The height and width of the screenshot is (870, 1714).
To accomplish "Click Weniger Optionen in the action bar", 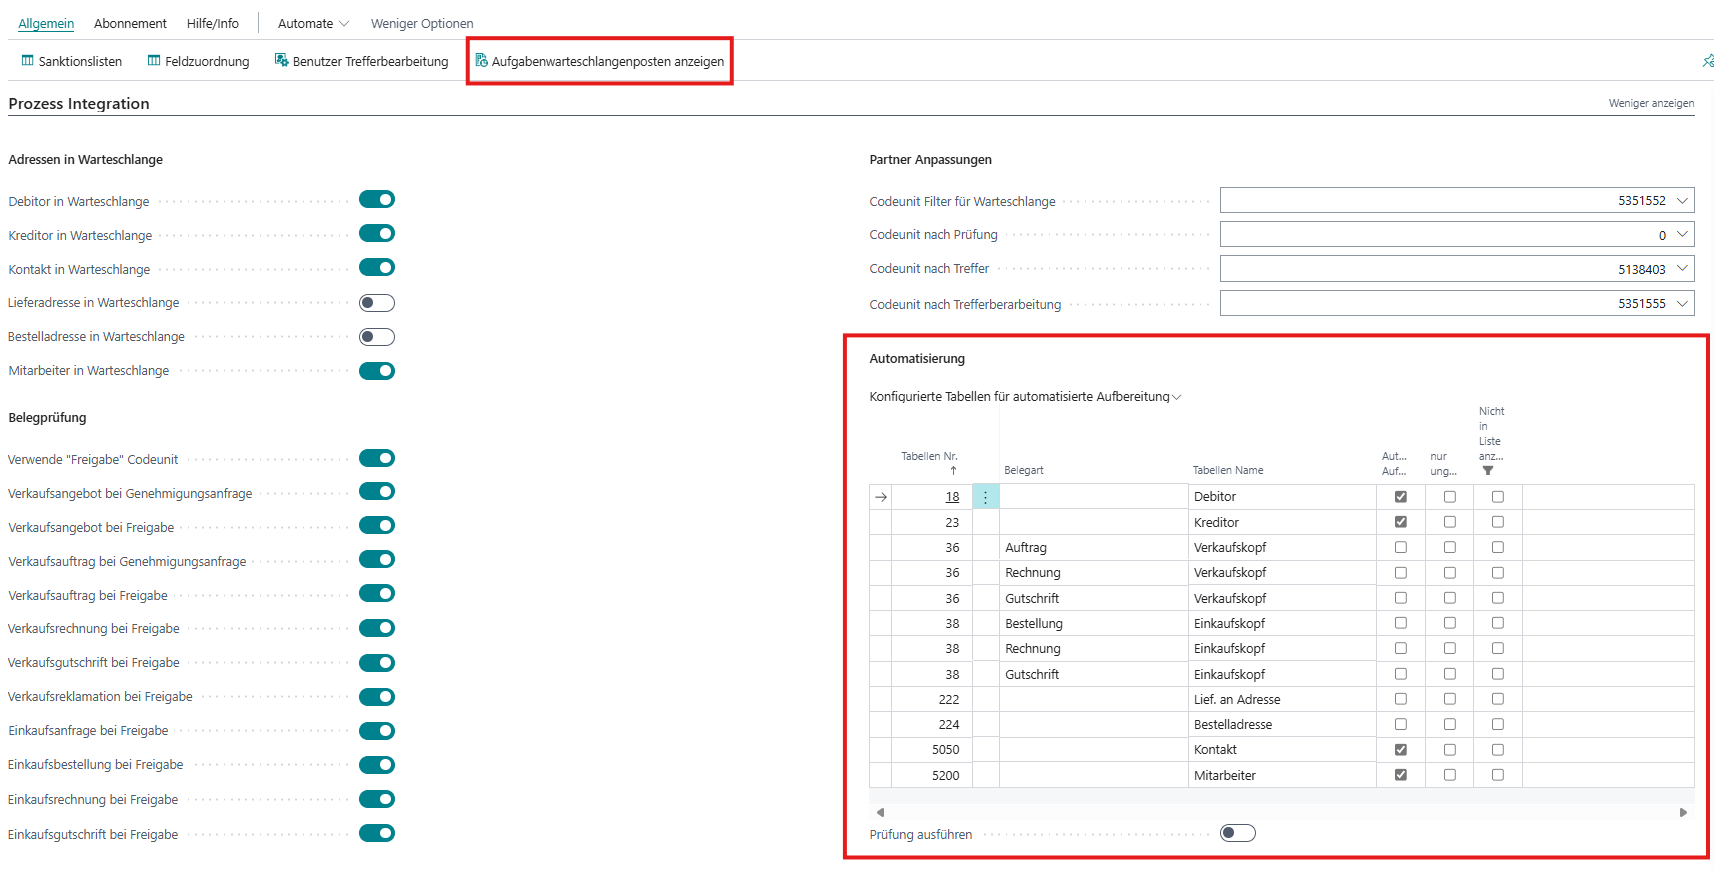I will [x=422, y=23].
